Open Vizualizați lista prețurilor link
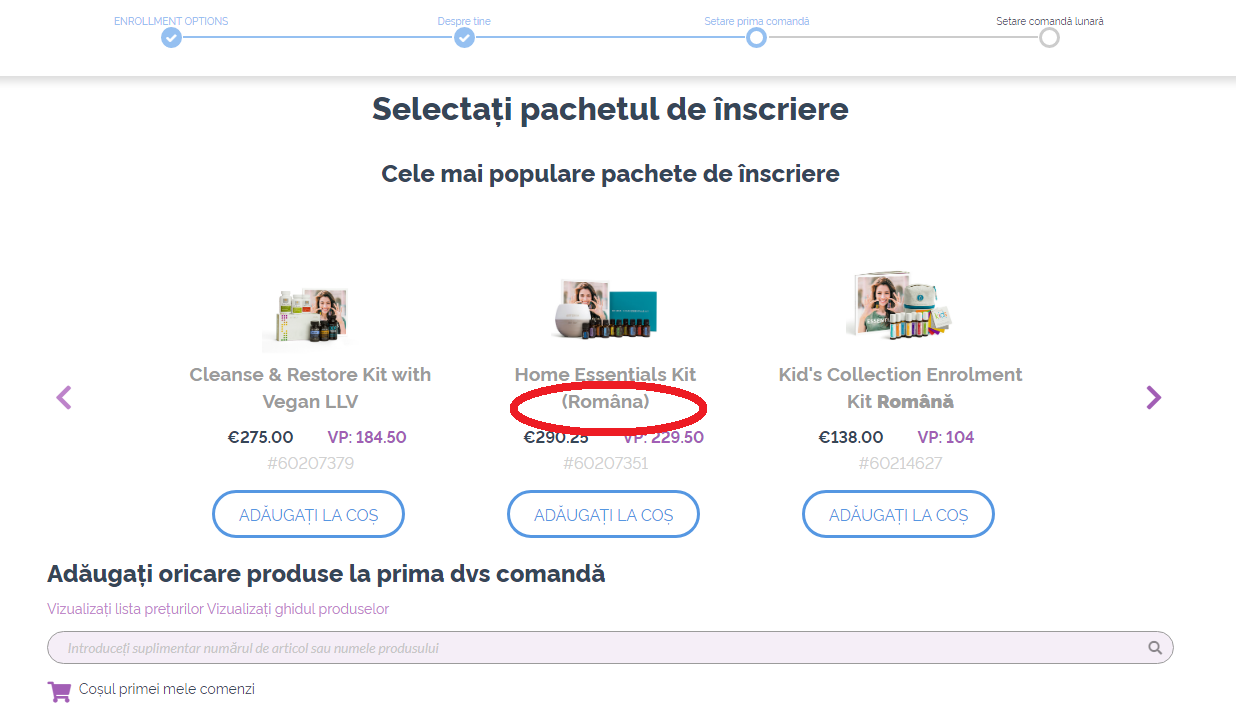The width and height of the screenshot is (1236, 711). tap(125, 609)
